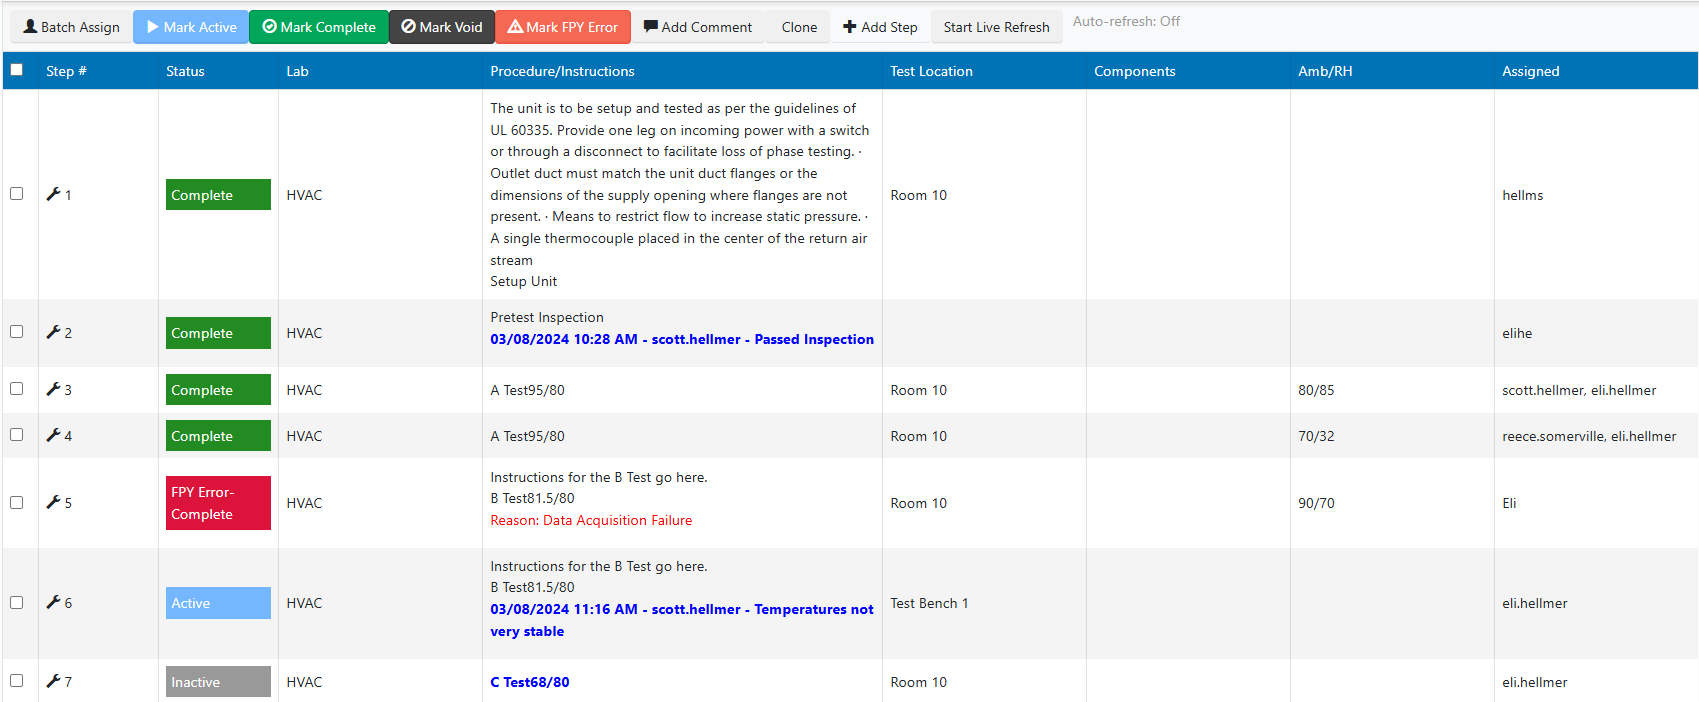The width and height of the screenshot is (1699, 702).
Task: Open Add Comment from the toolbar
Action: (x=697, y=27)
